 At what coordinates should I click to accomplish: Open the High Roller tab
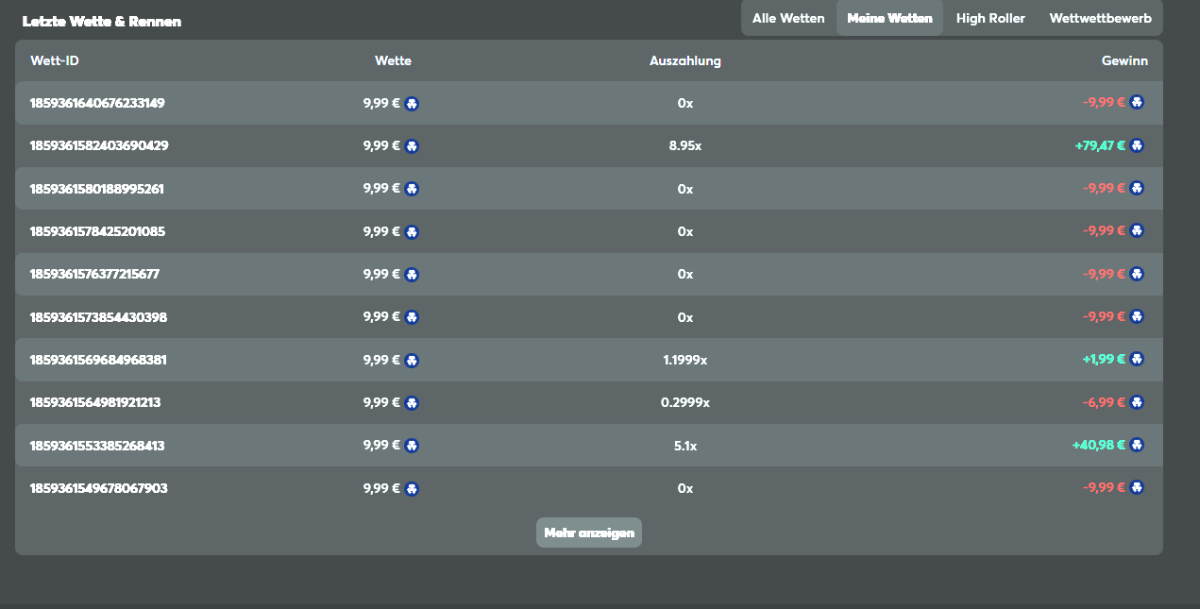click(990, 18)
